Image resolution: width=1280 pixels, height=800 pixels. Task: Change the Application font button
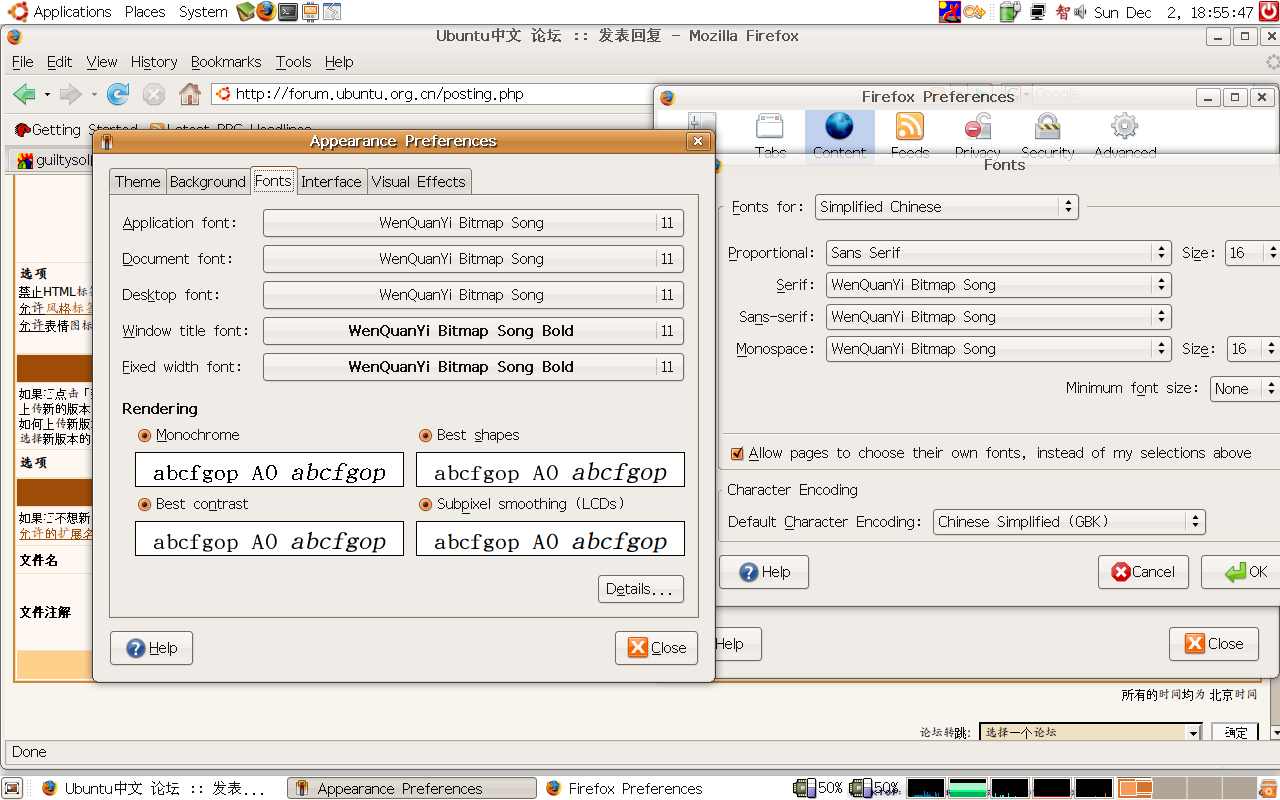(473, 223)
